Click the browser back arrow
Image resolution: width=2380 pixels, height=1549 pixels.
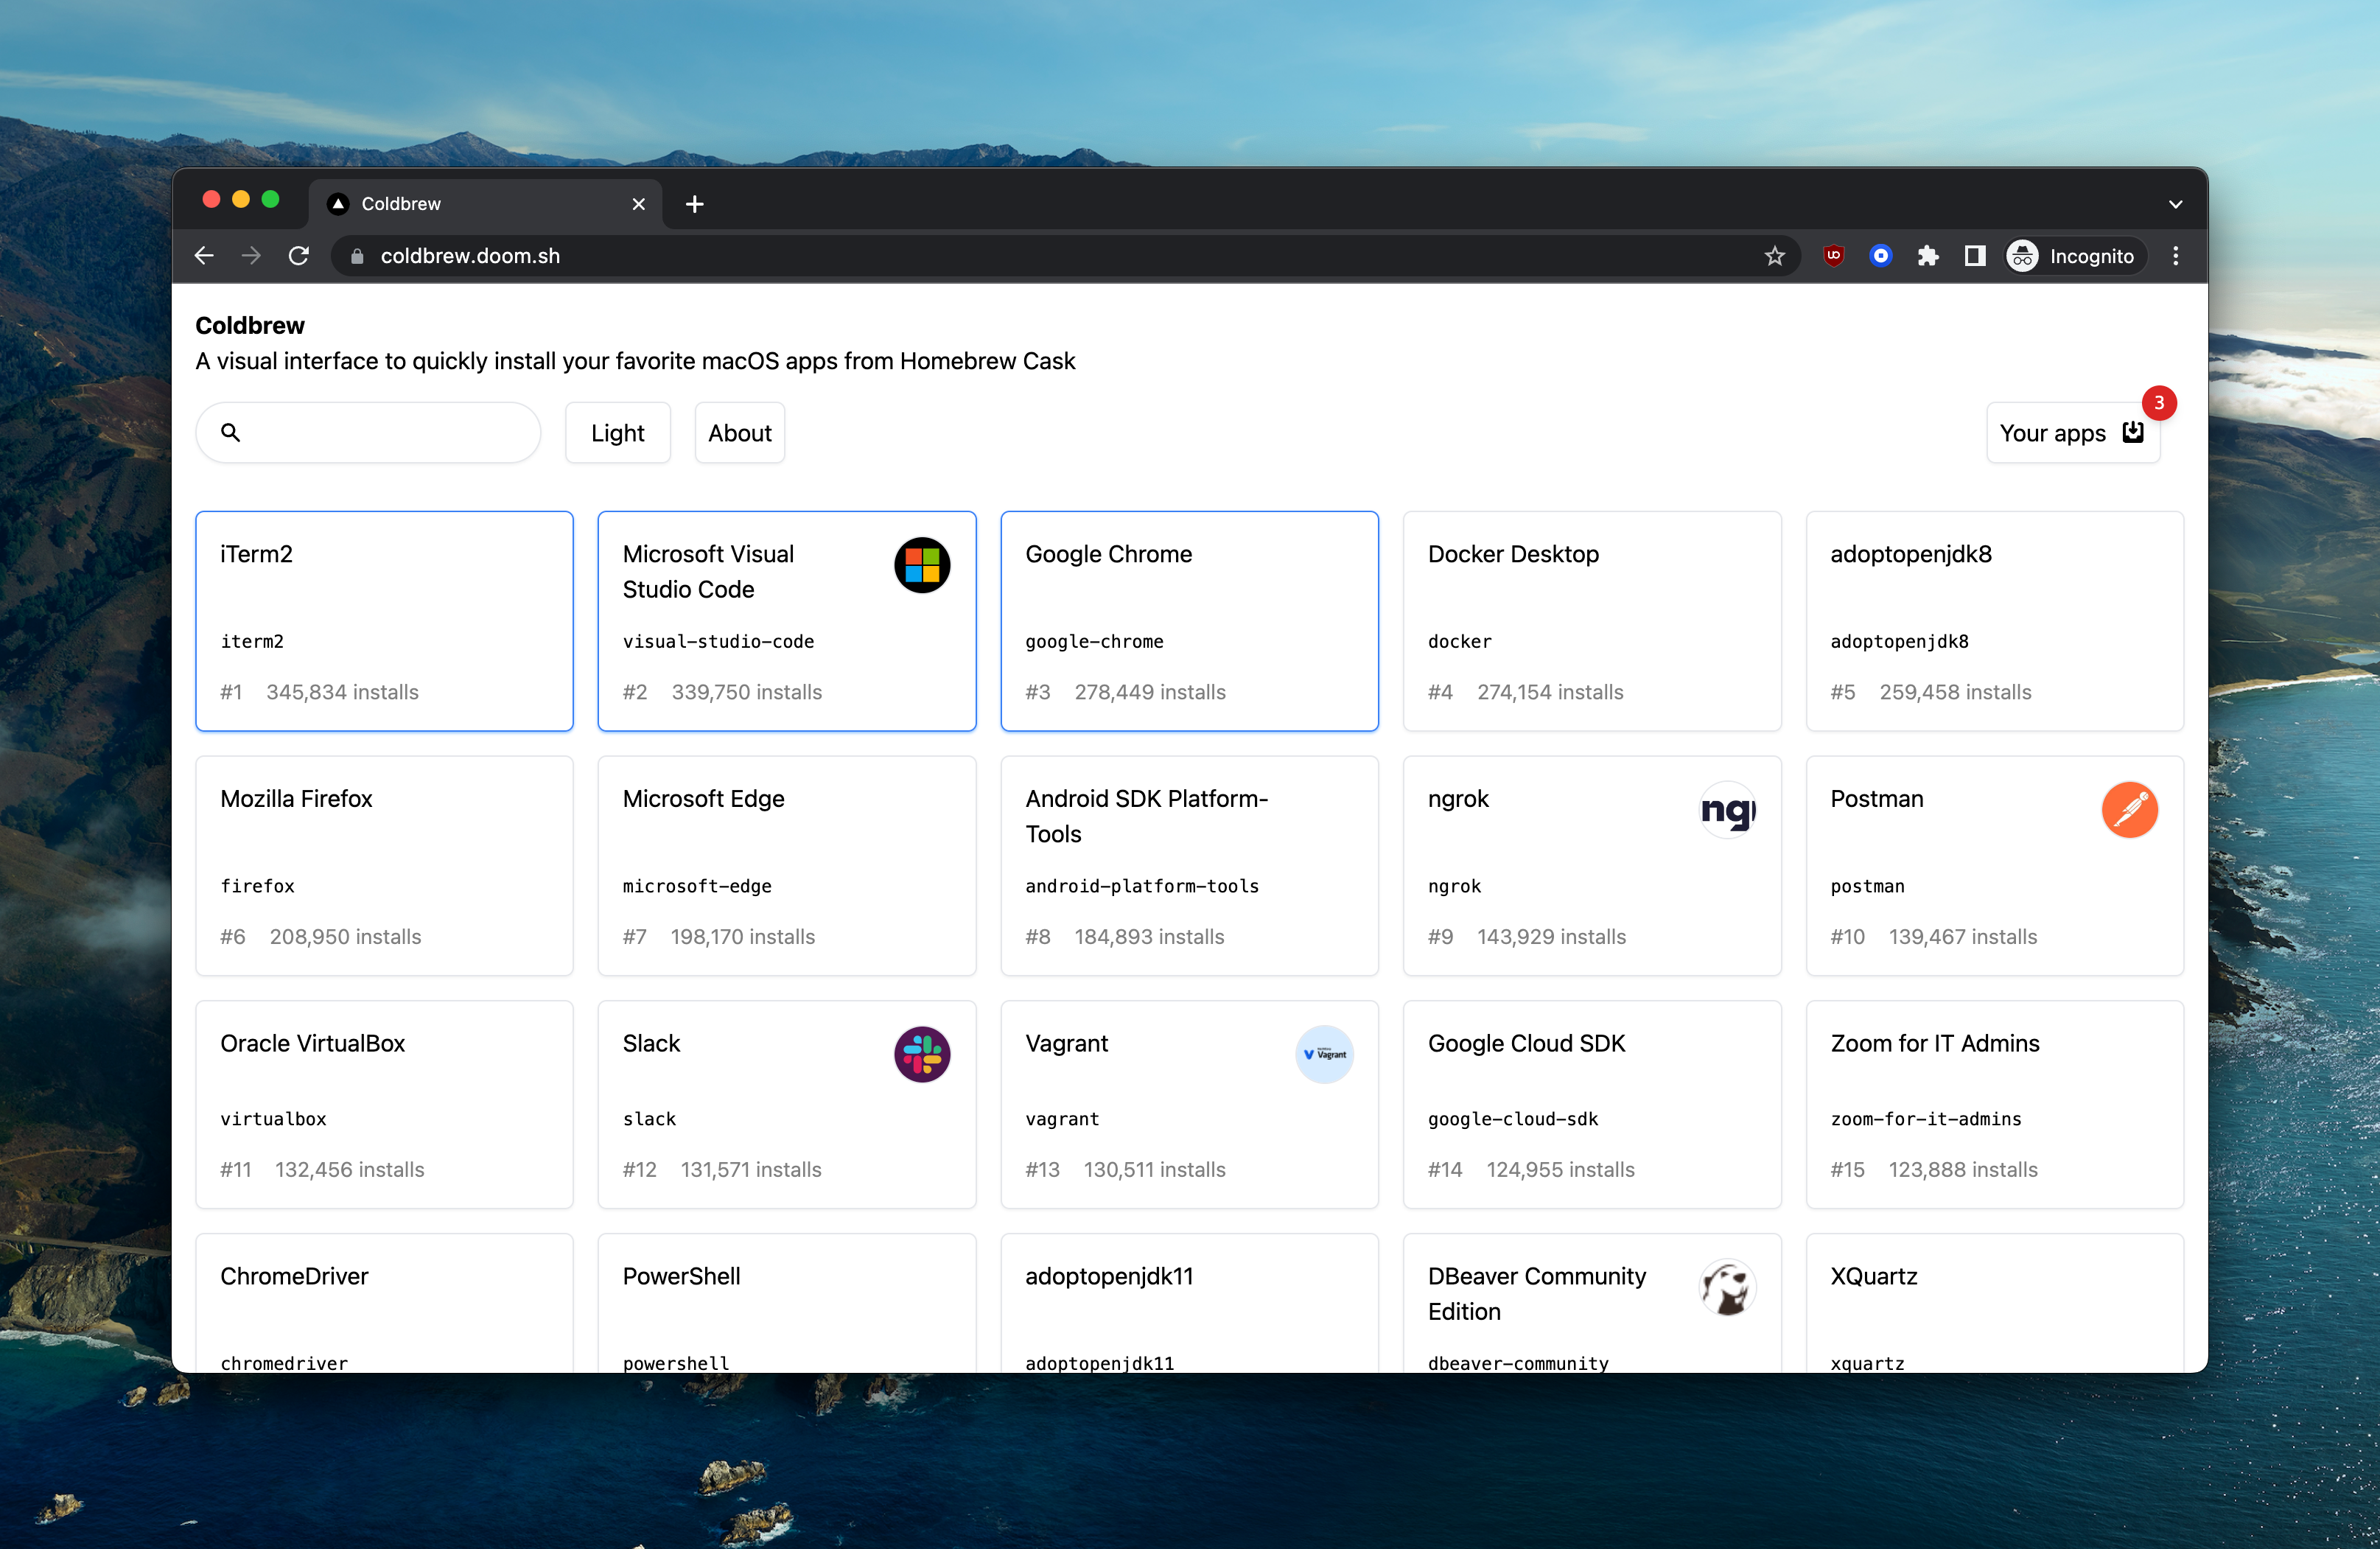click(x=204, y=256)
